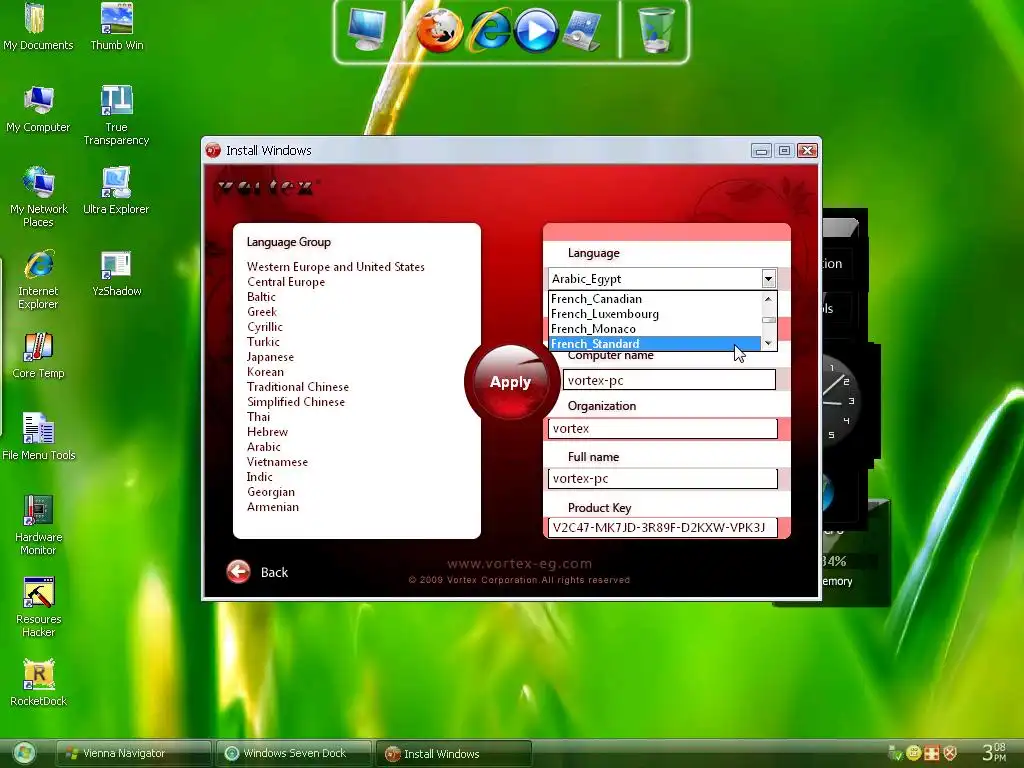This screenshot has height=768, width=1024.
Task: Click the Computer name input field
Action: (669, 380)
